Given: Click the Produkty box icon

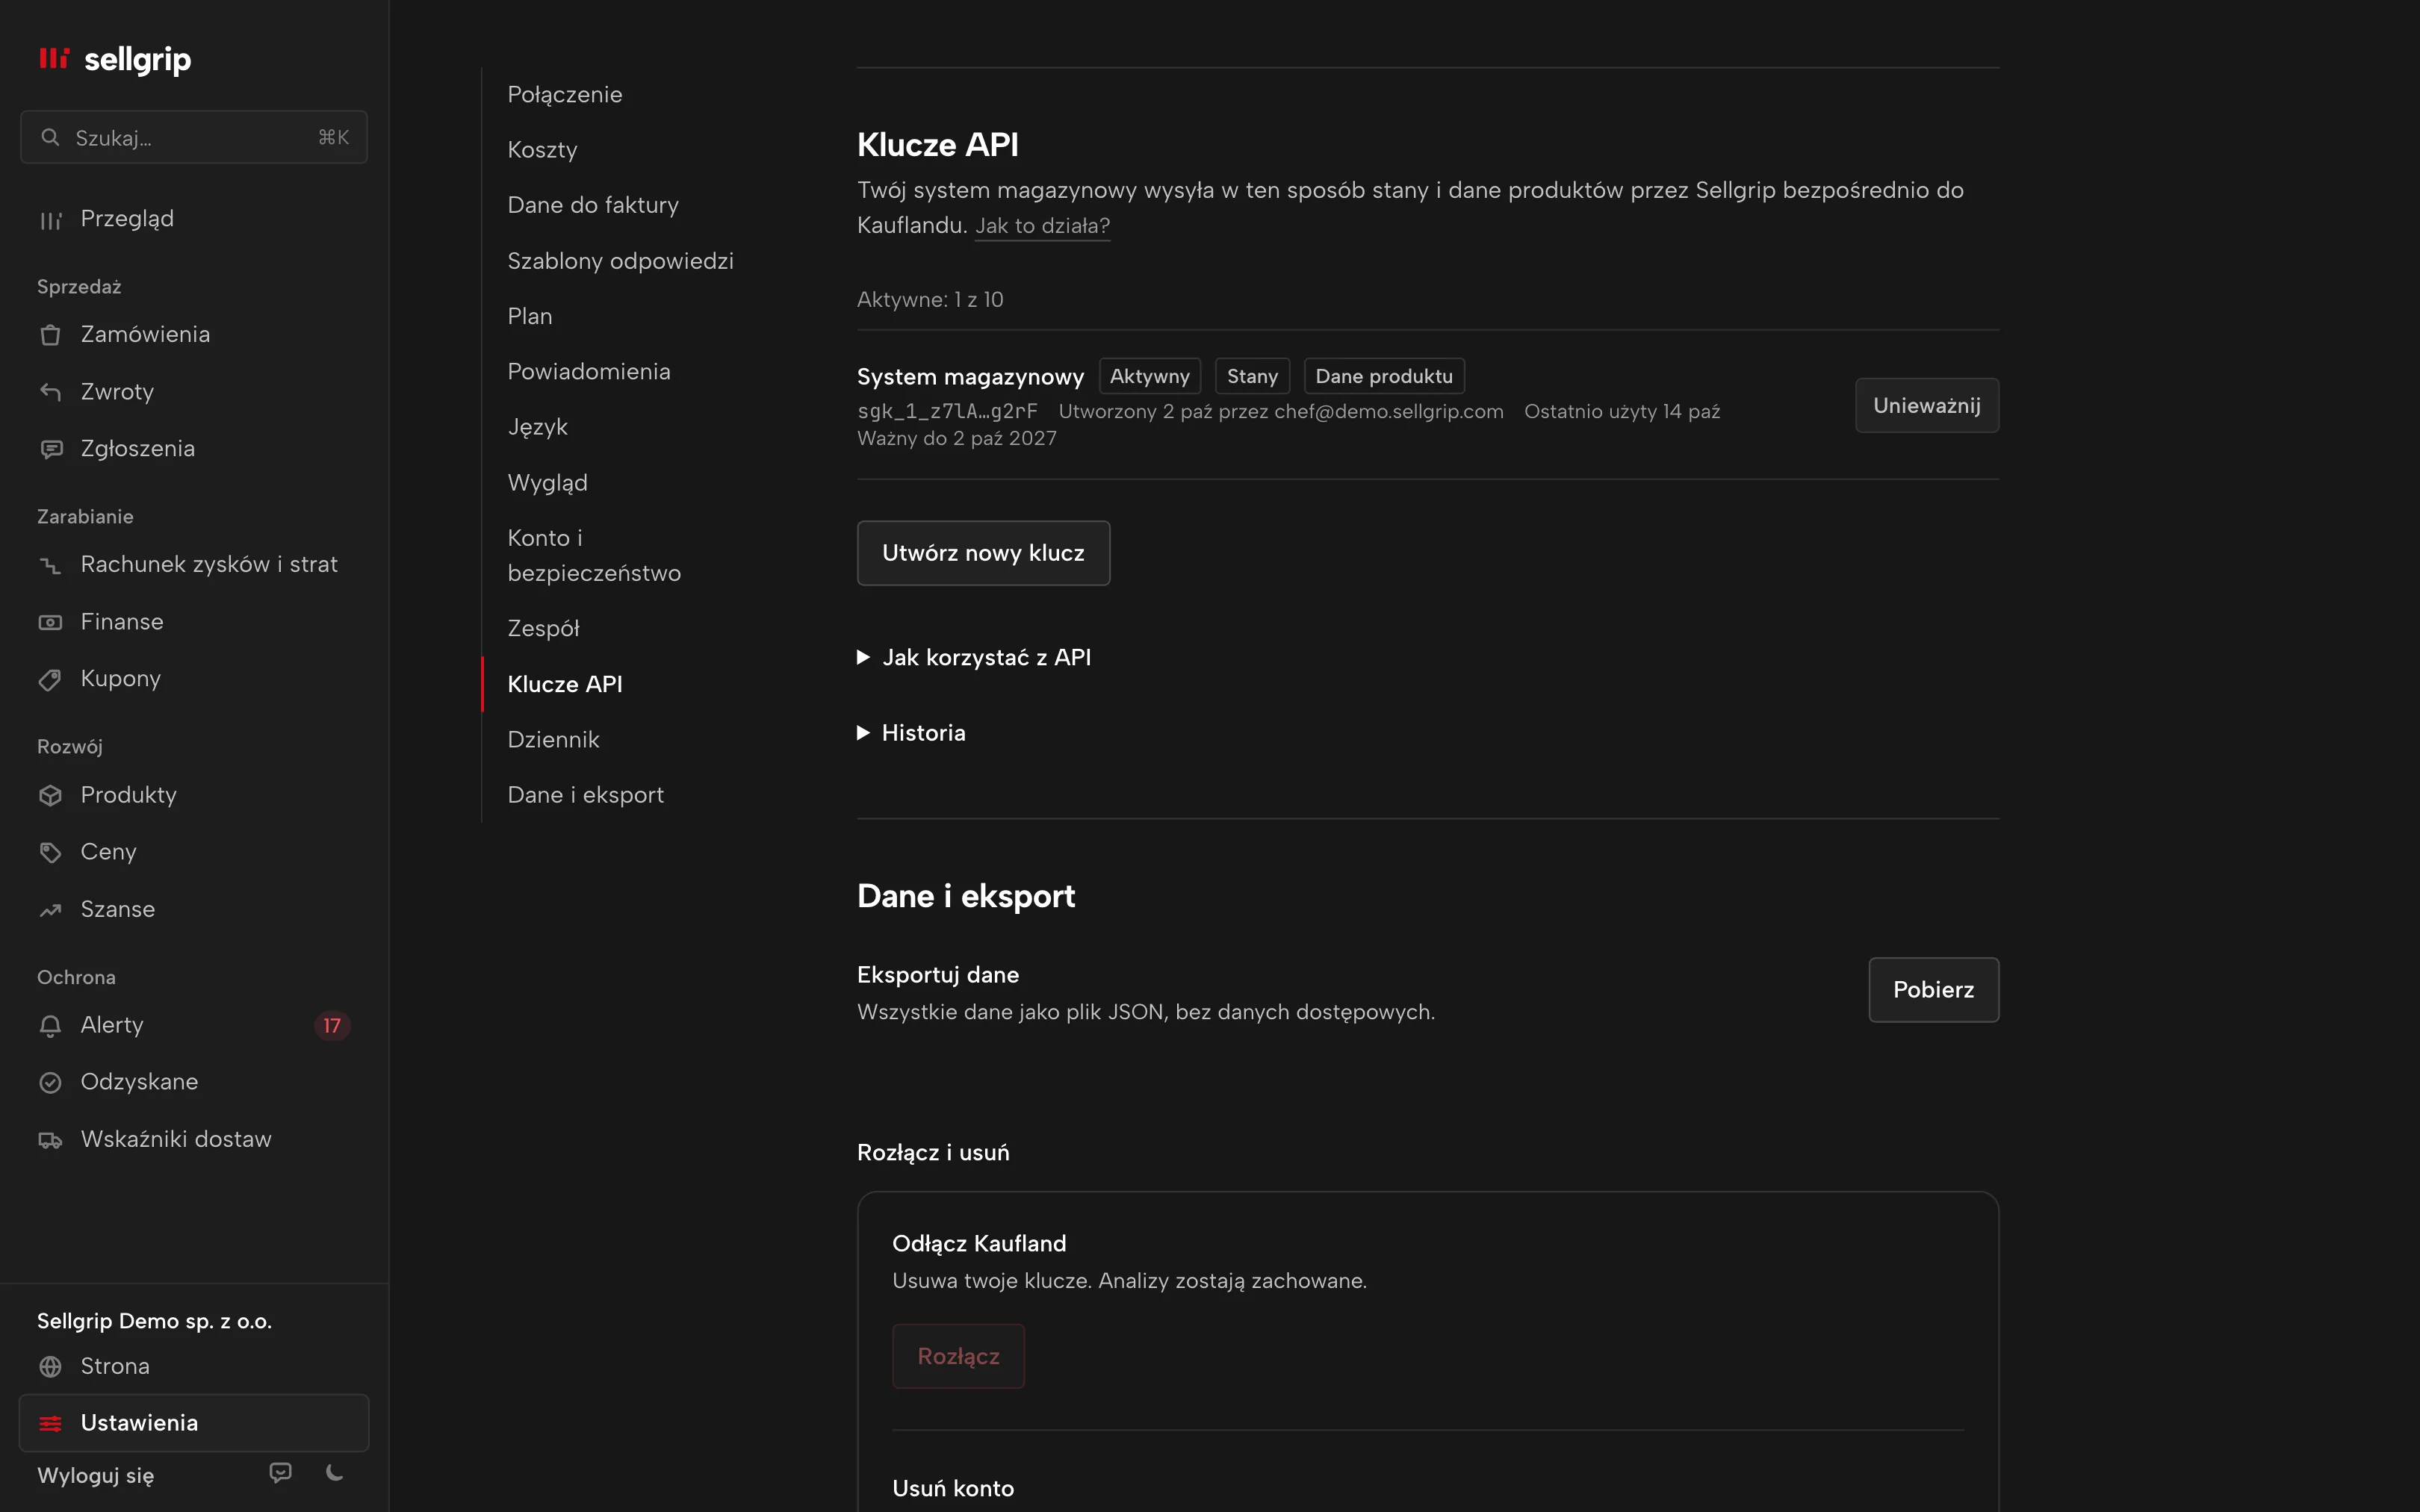Looking at the screenshot, I should [50, 795].
